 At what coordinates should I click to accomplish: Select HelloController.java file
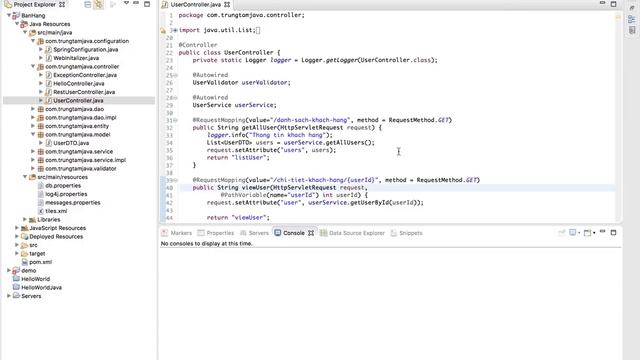pos(78,84)
